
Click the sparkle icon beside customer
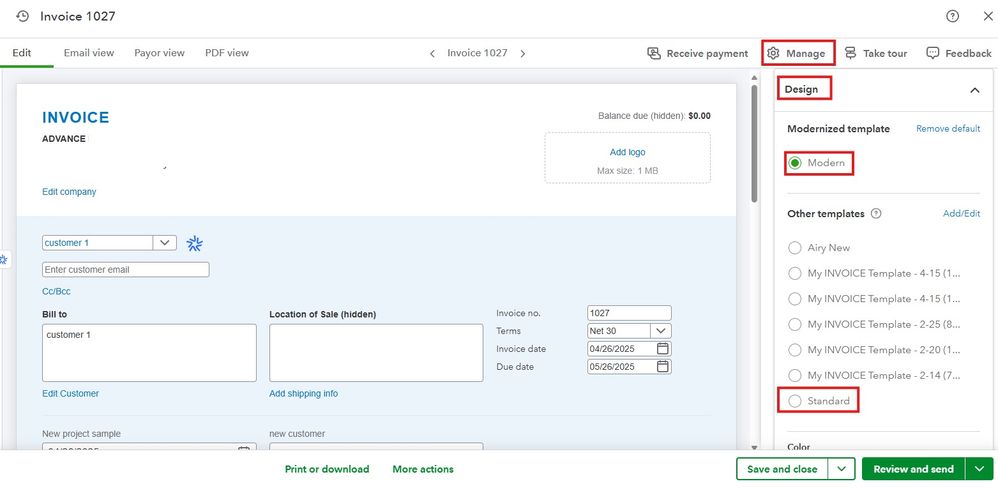(194, 243)
